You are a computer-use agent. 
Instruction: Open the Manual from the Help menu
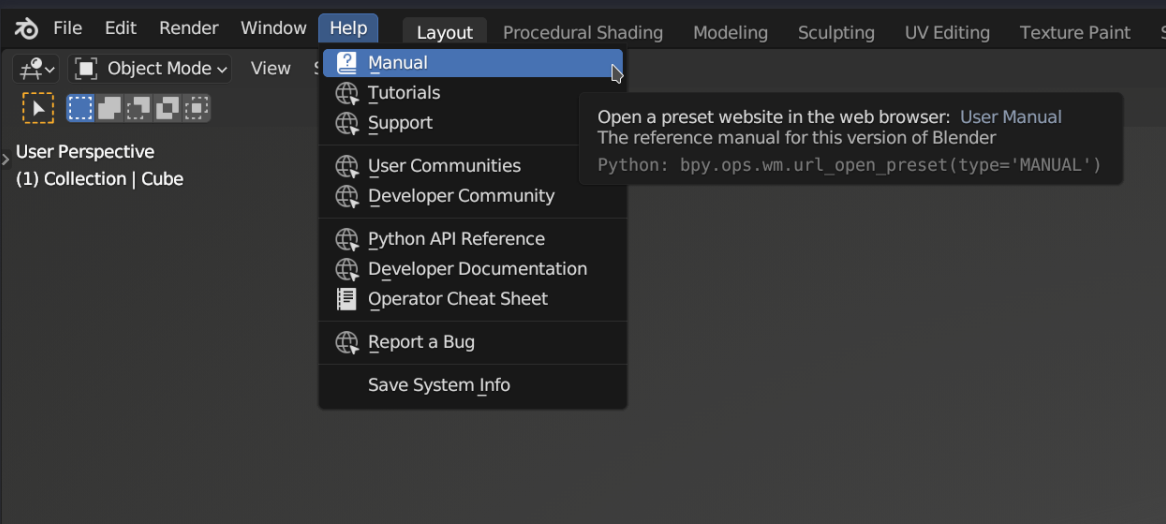(x=397, y=63)
